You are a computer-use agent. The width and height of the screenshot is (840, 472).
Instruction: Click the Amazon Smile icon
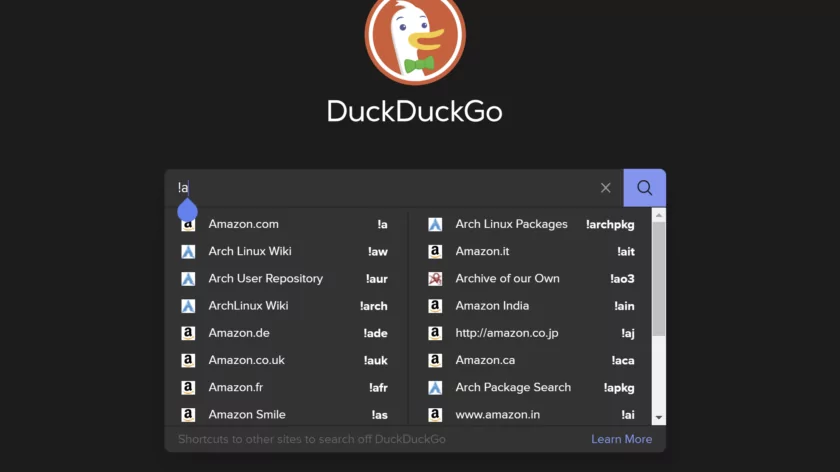click(188, 415)
